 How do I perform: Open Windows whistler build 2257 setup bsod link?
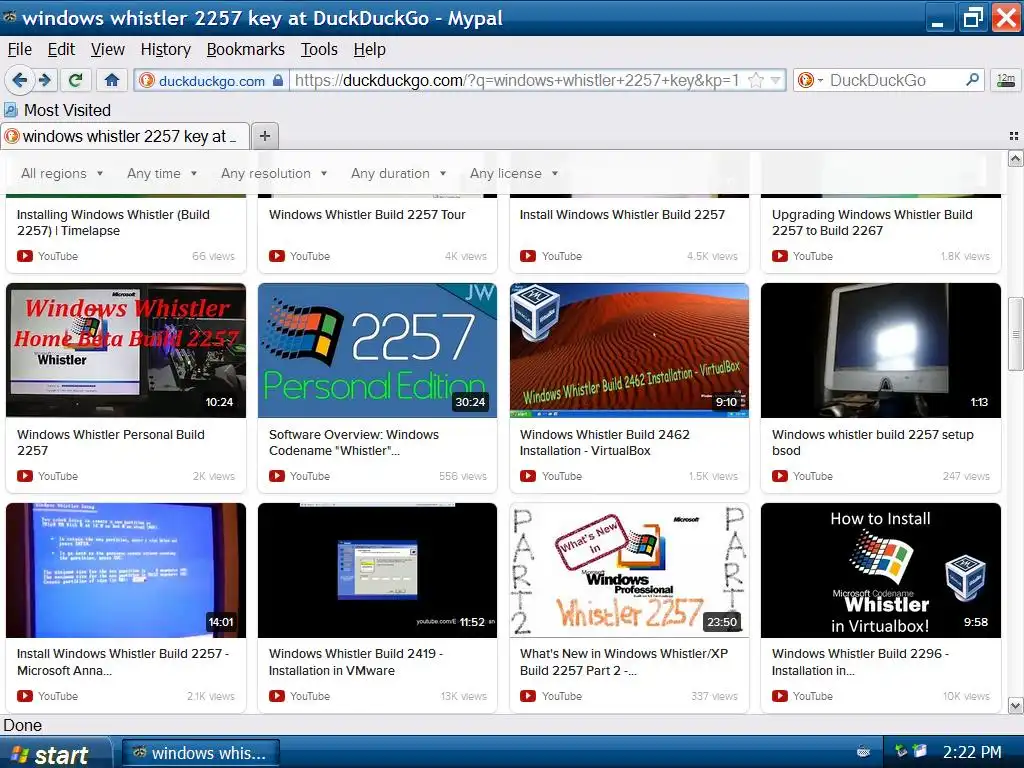coord(872,442)
